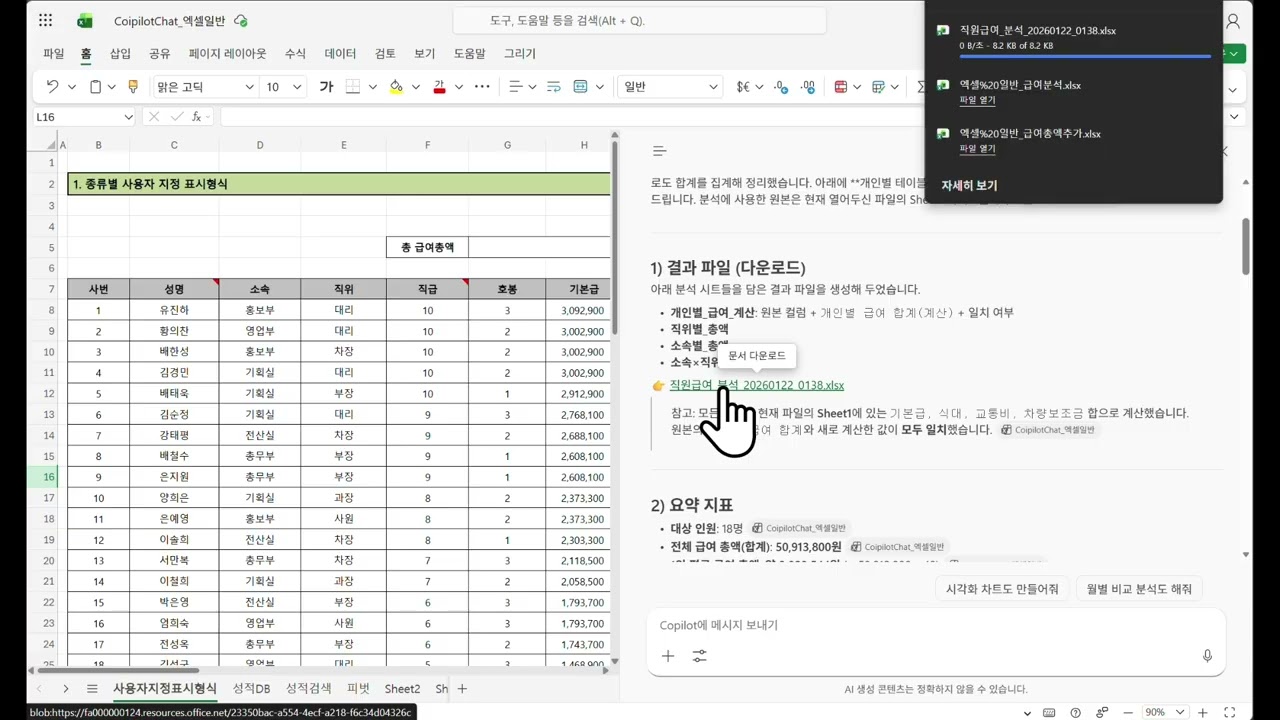Open file link under 엑셀%20일반_급여총액추가.xlsx

(x=977, y=148)
